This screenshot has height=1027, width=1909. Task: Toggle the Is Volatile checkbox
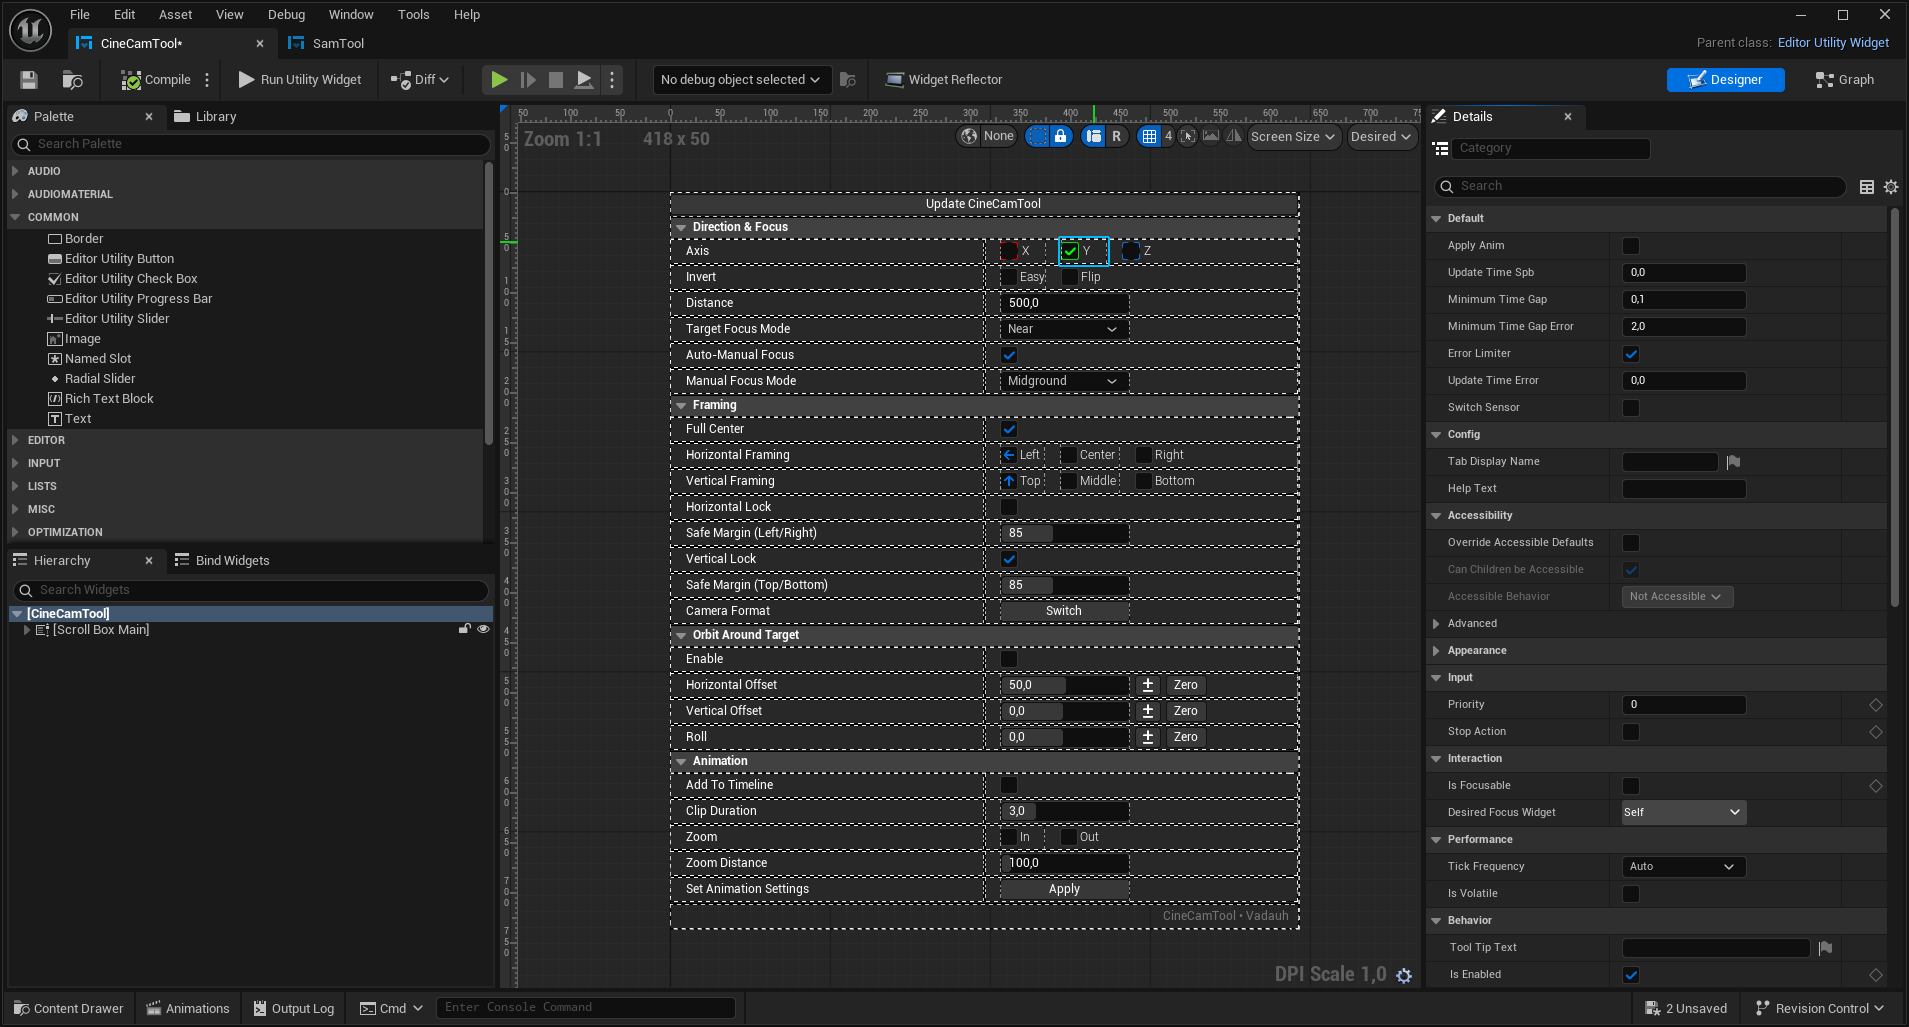[1631, 894]
